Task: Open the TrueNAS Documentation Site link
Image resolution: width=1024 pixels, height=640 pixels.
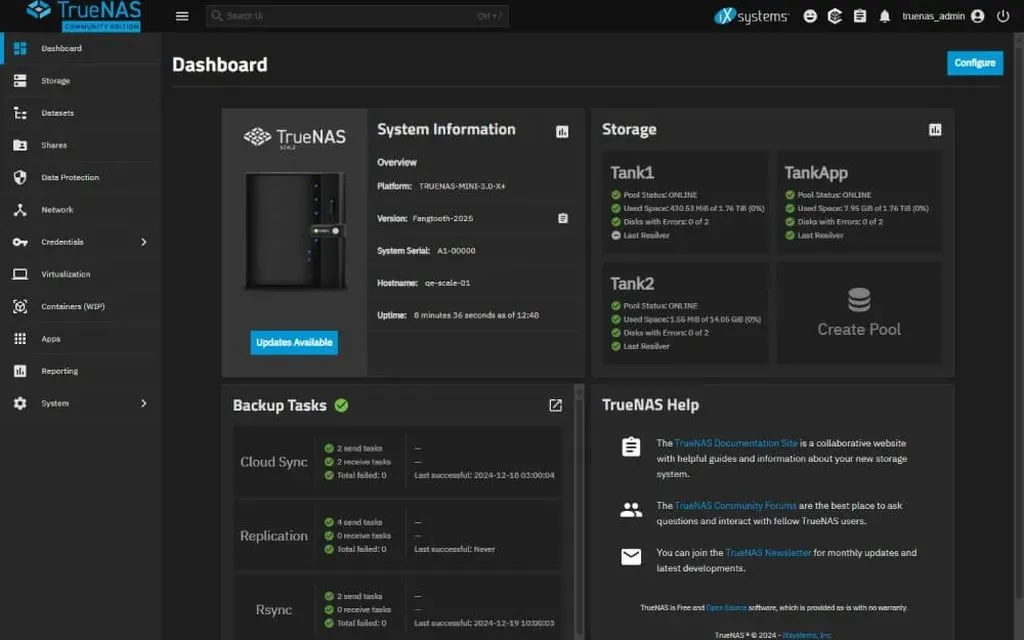Action: click(736, 443)
